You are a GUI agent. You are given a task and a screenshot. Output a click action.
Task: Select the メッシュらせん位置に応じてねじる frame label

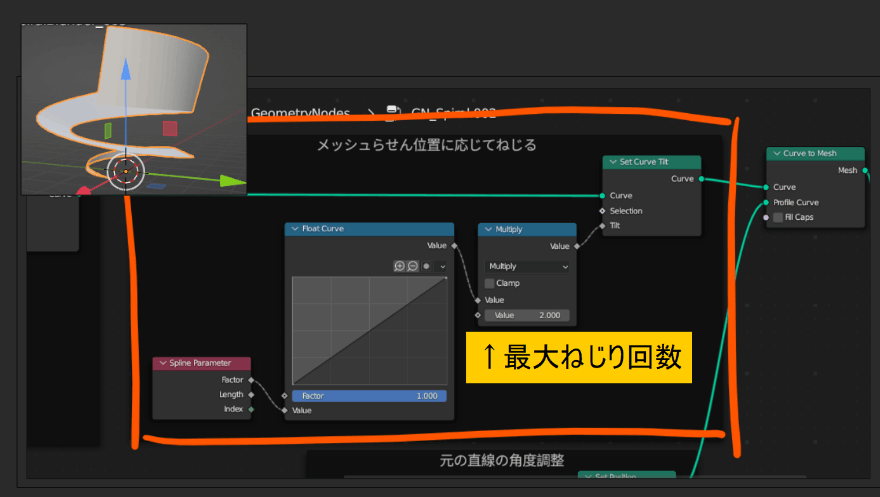[427, 145]
